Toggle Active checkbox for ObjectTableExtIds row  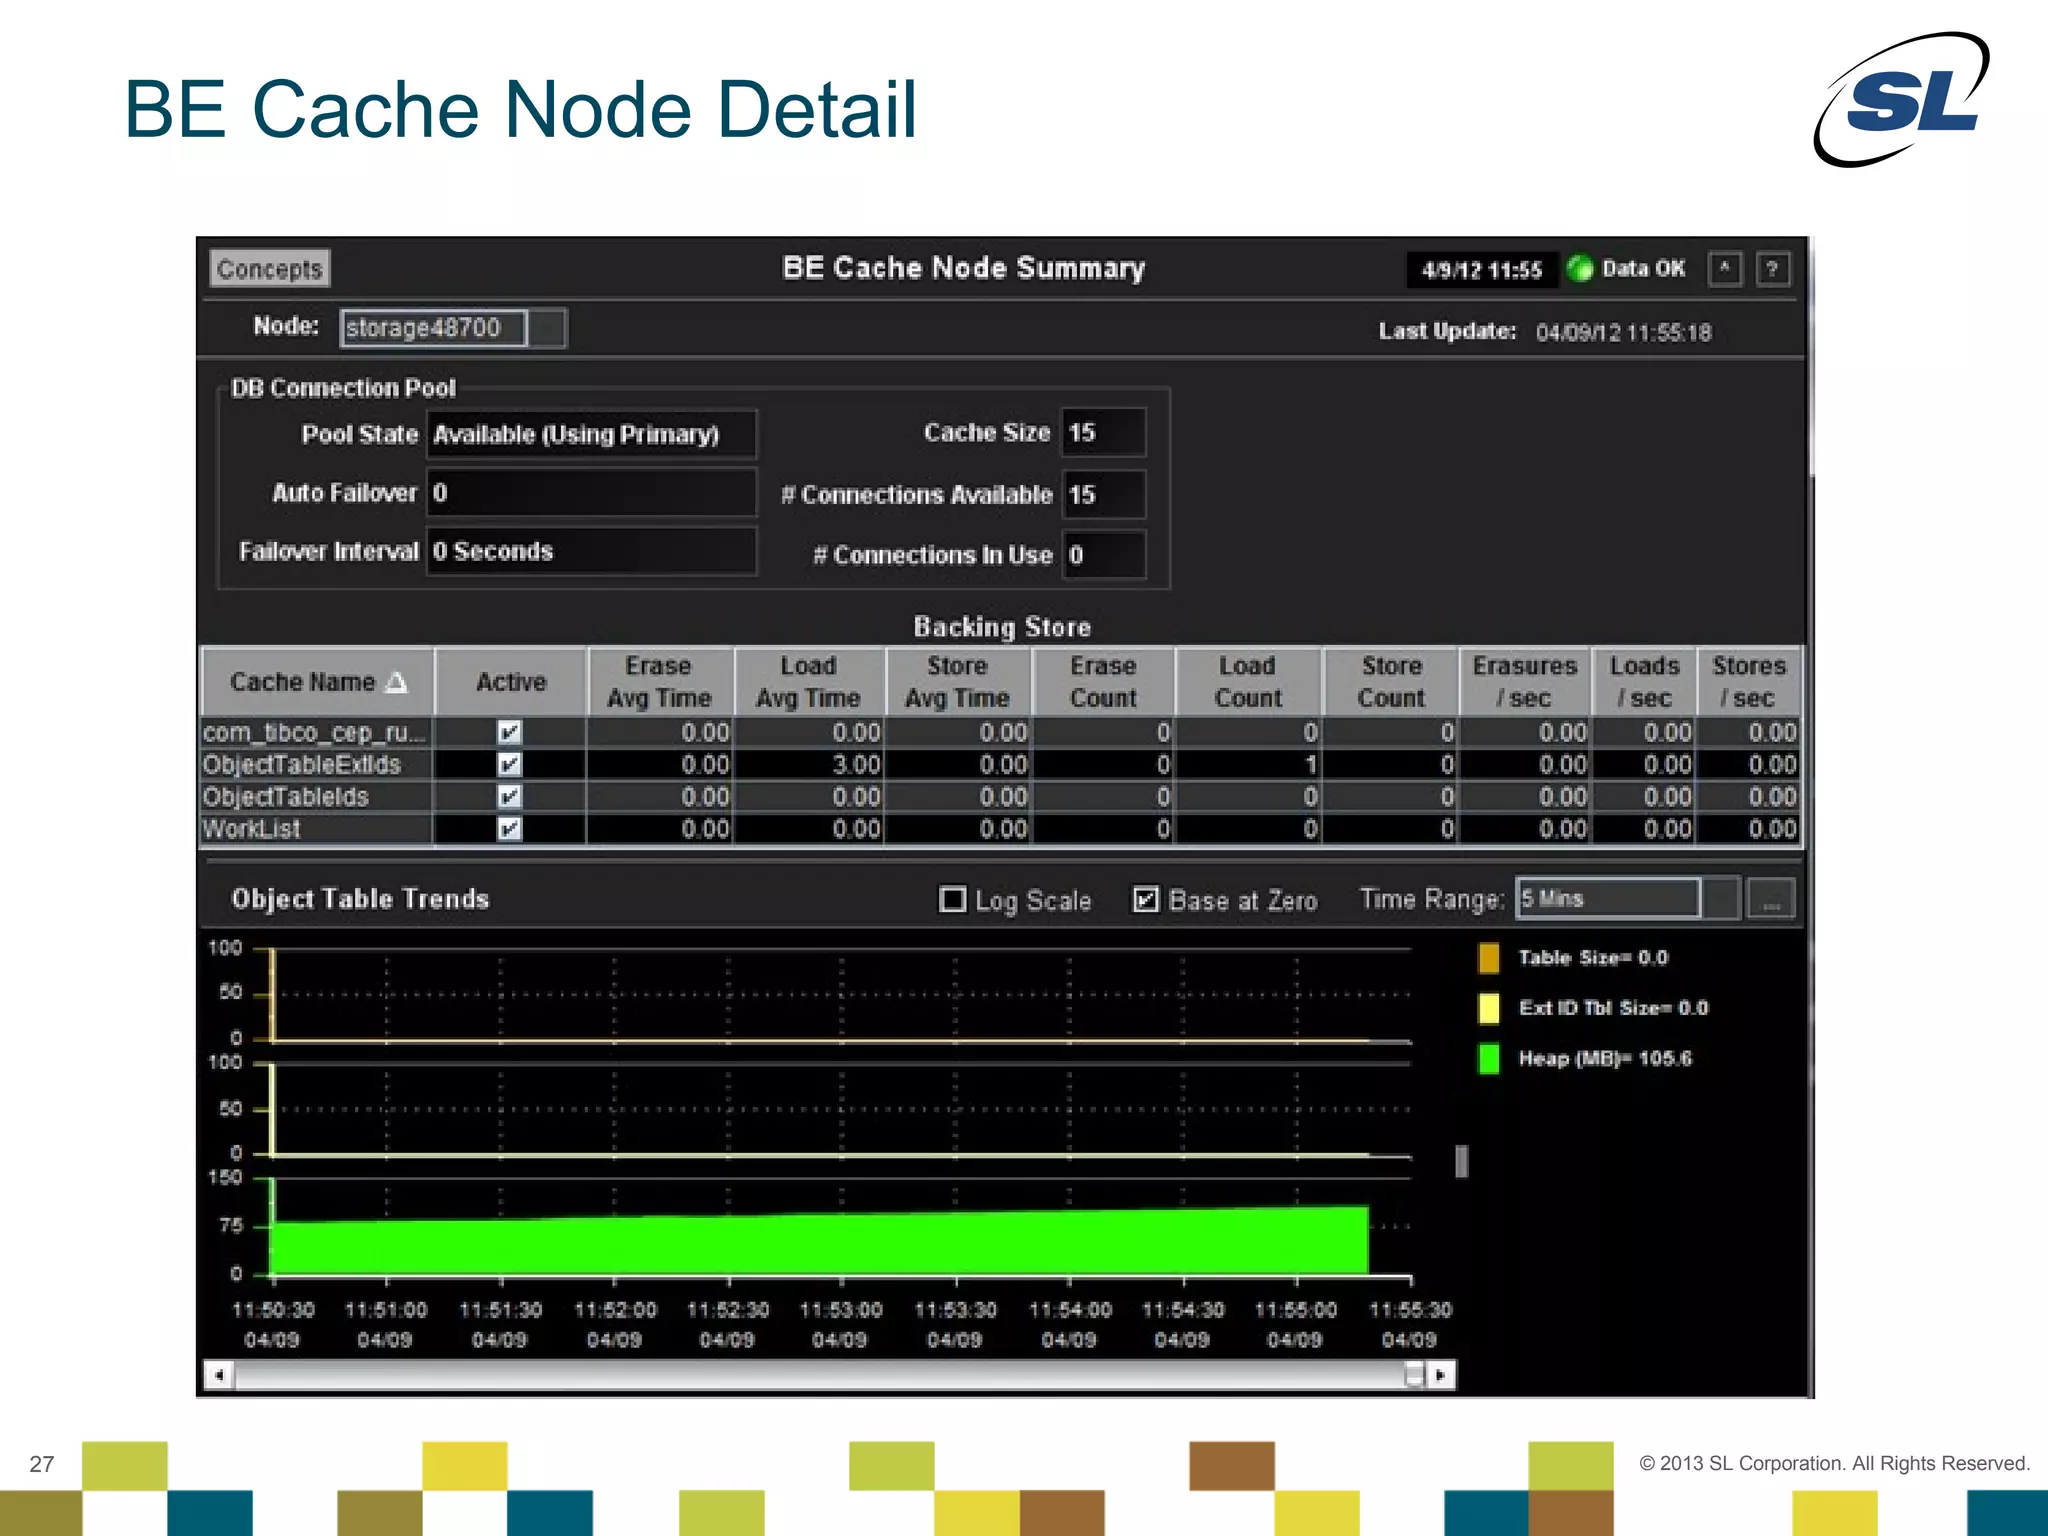(509, 765)
